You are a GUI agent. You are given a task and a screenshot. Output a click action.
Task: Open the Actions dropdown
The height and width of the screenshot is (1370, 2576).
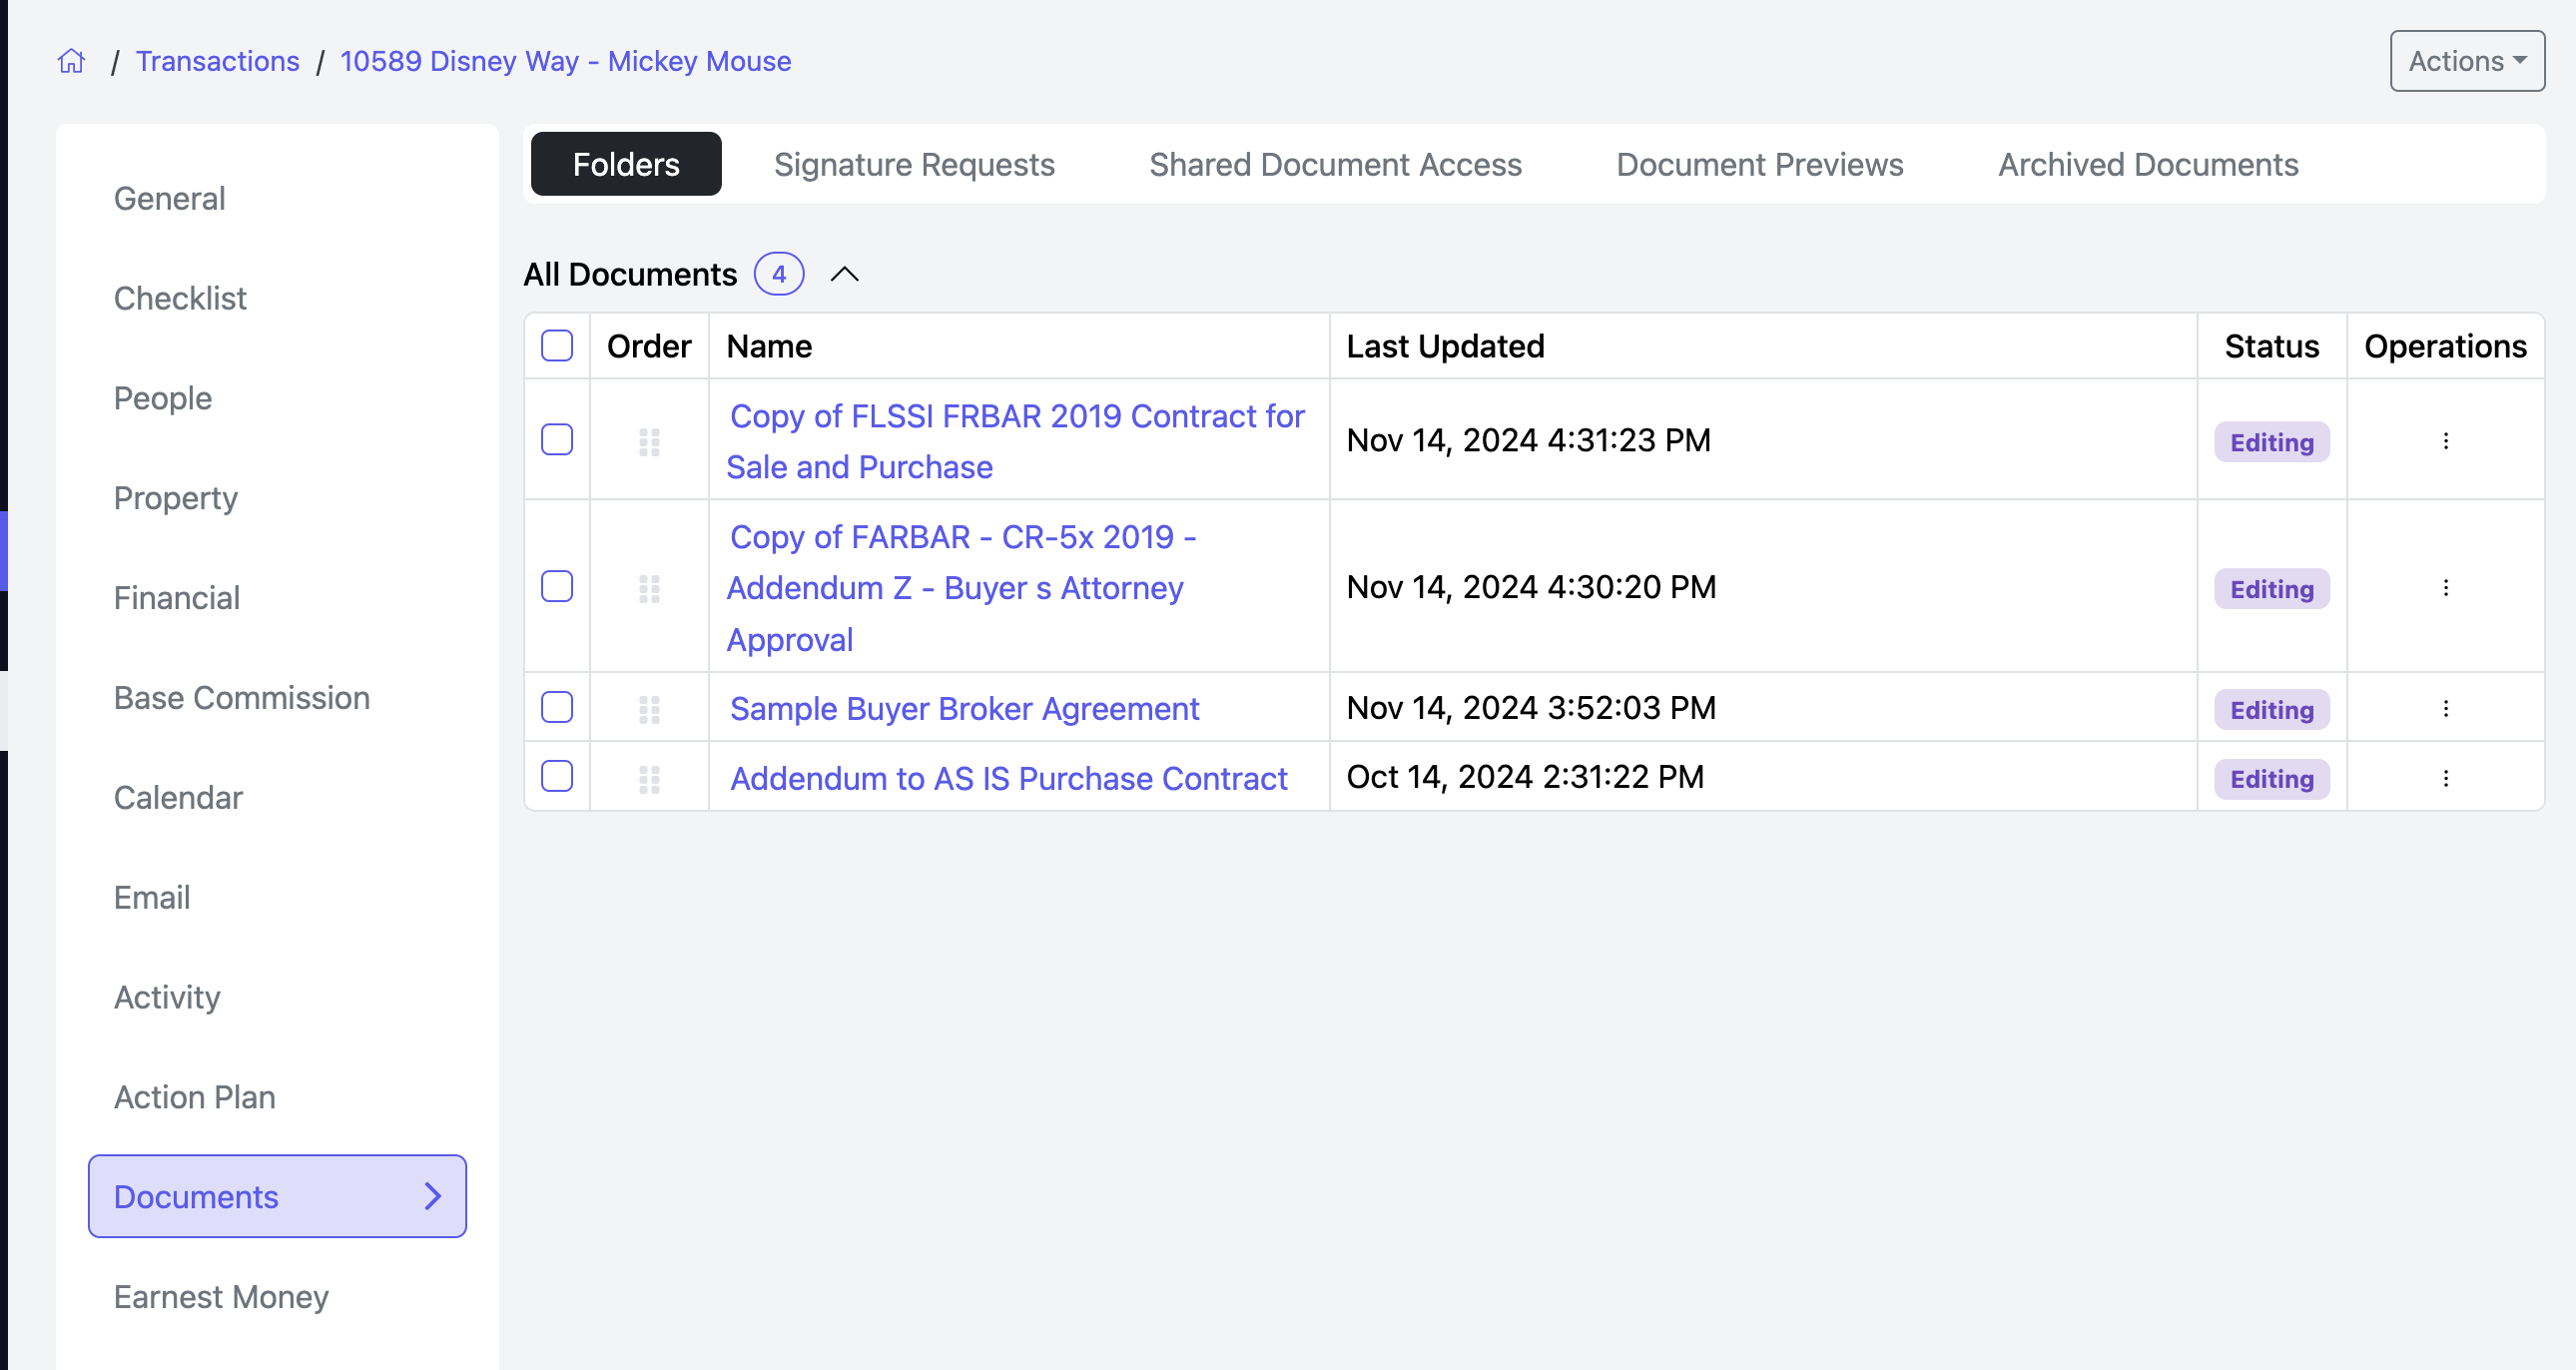(x=2466, y=61)
